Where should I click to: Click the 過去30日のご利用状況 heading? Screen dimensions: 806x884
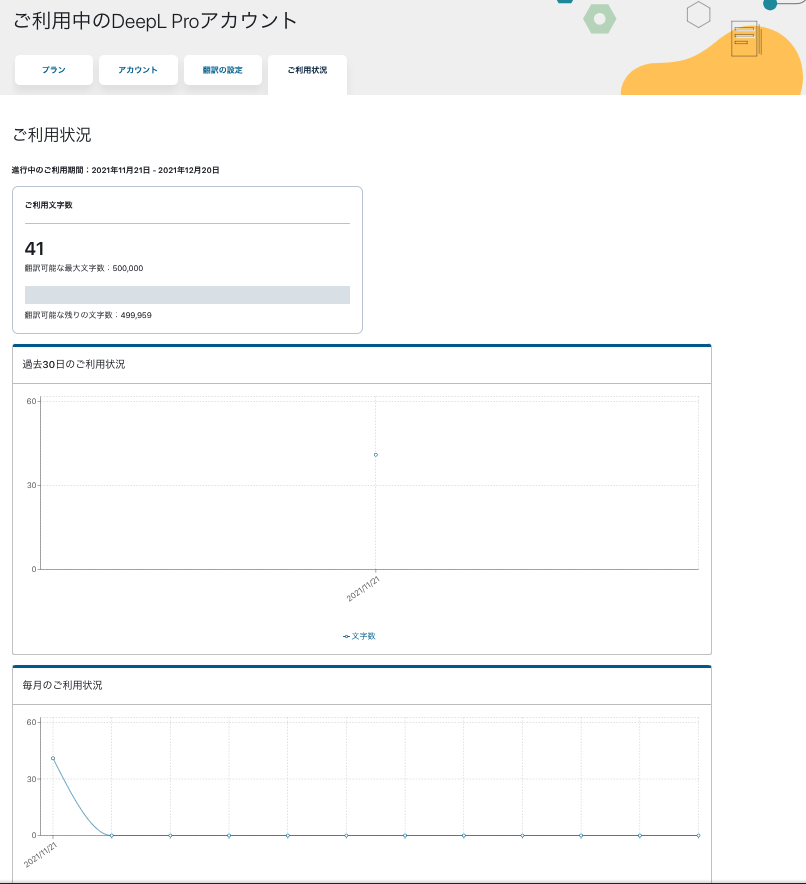point(74,365)
